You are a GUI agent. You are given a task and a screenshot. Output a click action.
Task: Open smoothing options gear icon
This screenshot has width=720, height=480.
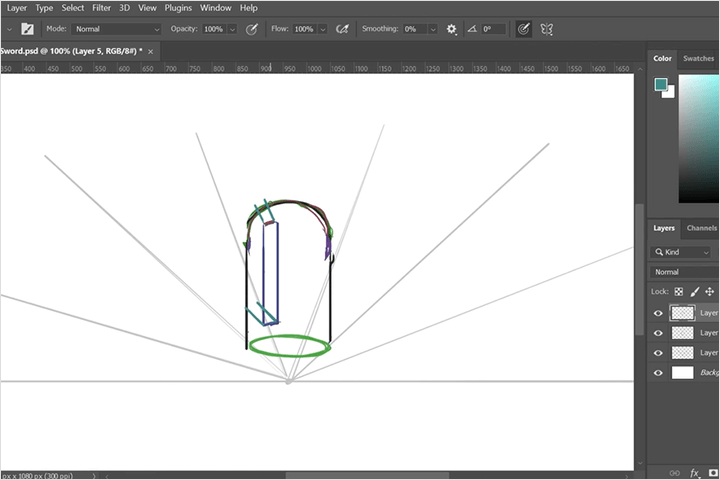click(x=451, y=29)
